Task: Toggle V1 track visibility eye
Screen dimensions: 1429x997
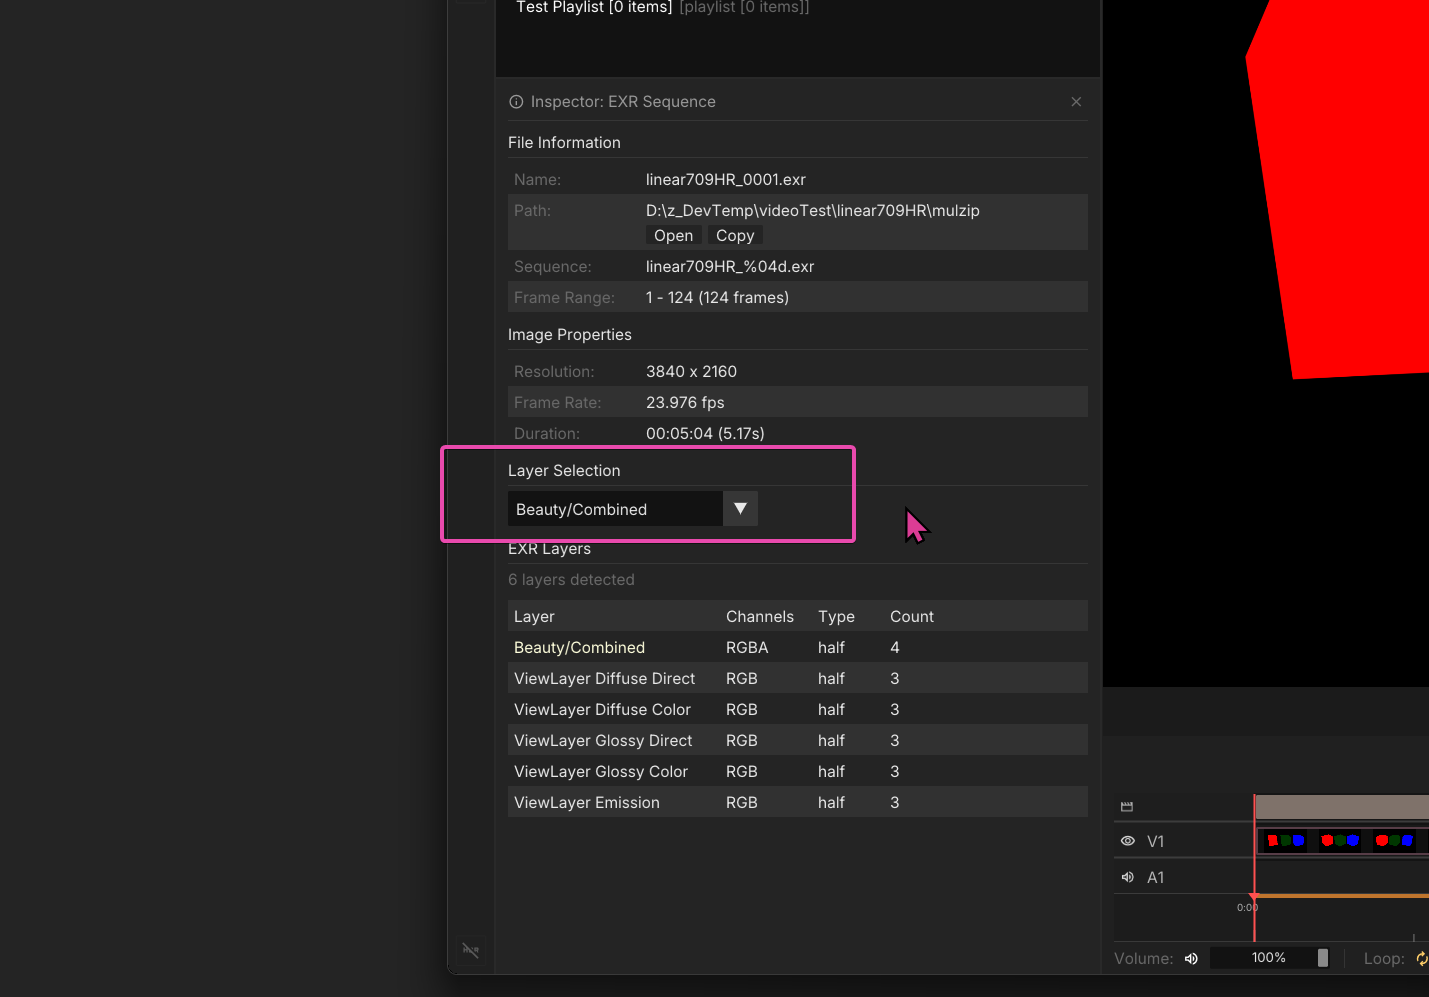Action: tap(1128, 842)
